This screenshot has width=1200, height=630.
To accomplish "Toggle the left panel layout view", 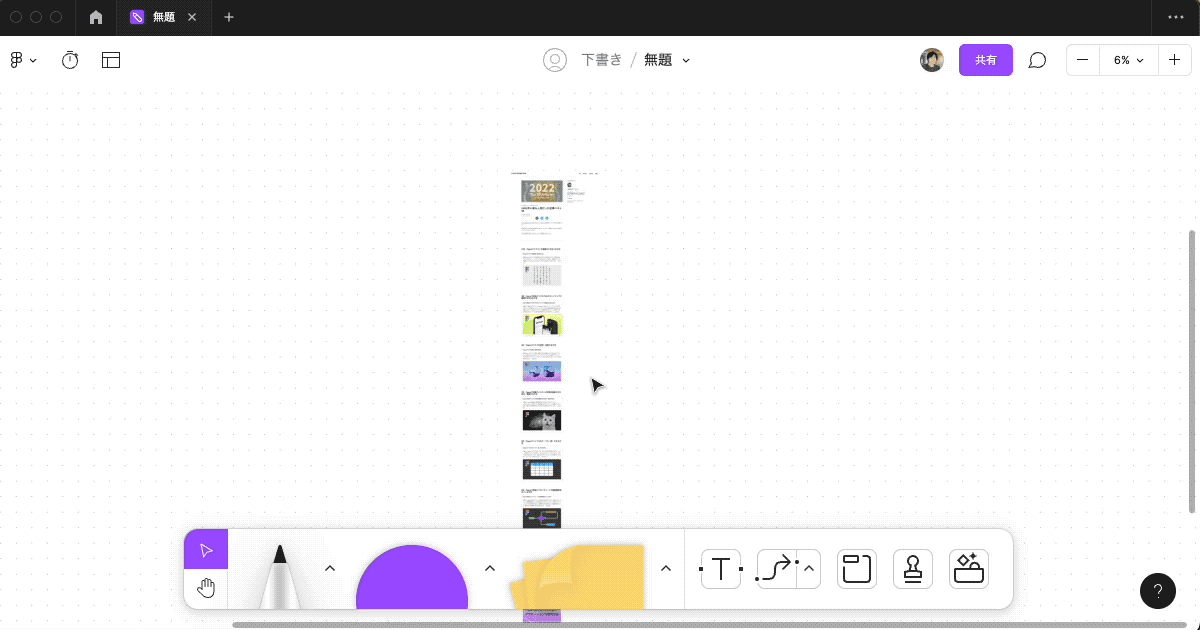I will pyautogui.click(x=111, y=60).
